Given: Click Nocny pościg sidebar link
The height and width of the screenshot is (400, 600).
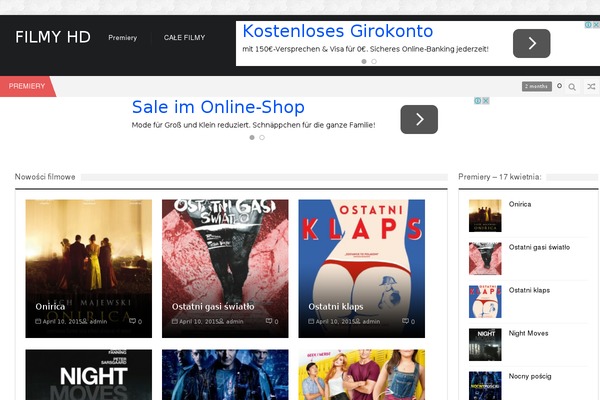Looking at the screenshot, I should tap(530, 376).
